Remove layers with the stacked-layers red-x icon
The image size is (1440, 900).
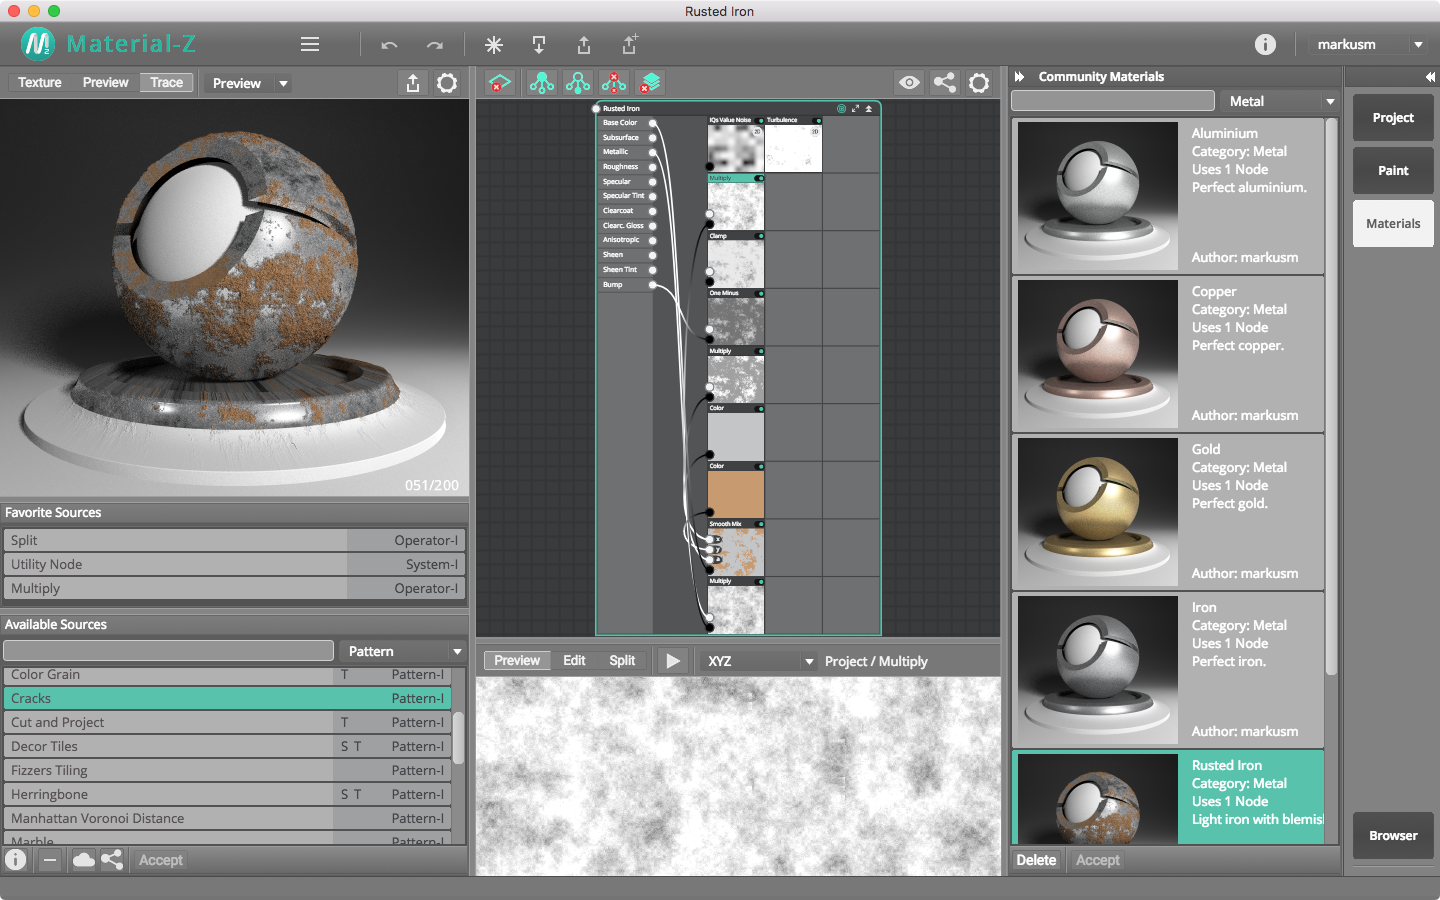(650, 83)
